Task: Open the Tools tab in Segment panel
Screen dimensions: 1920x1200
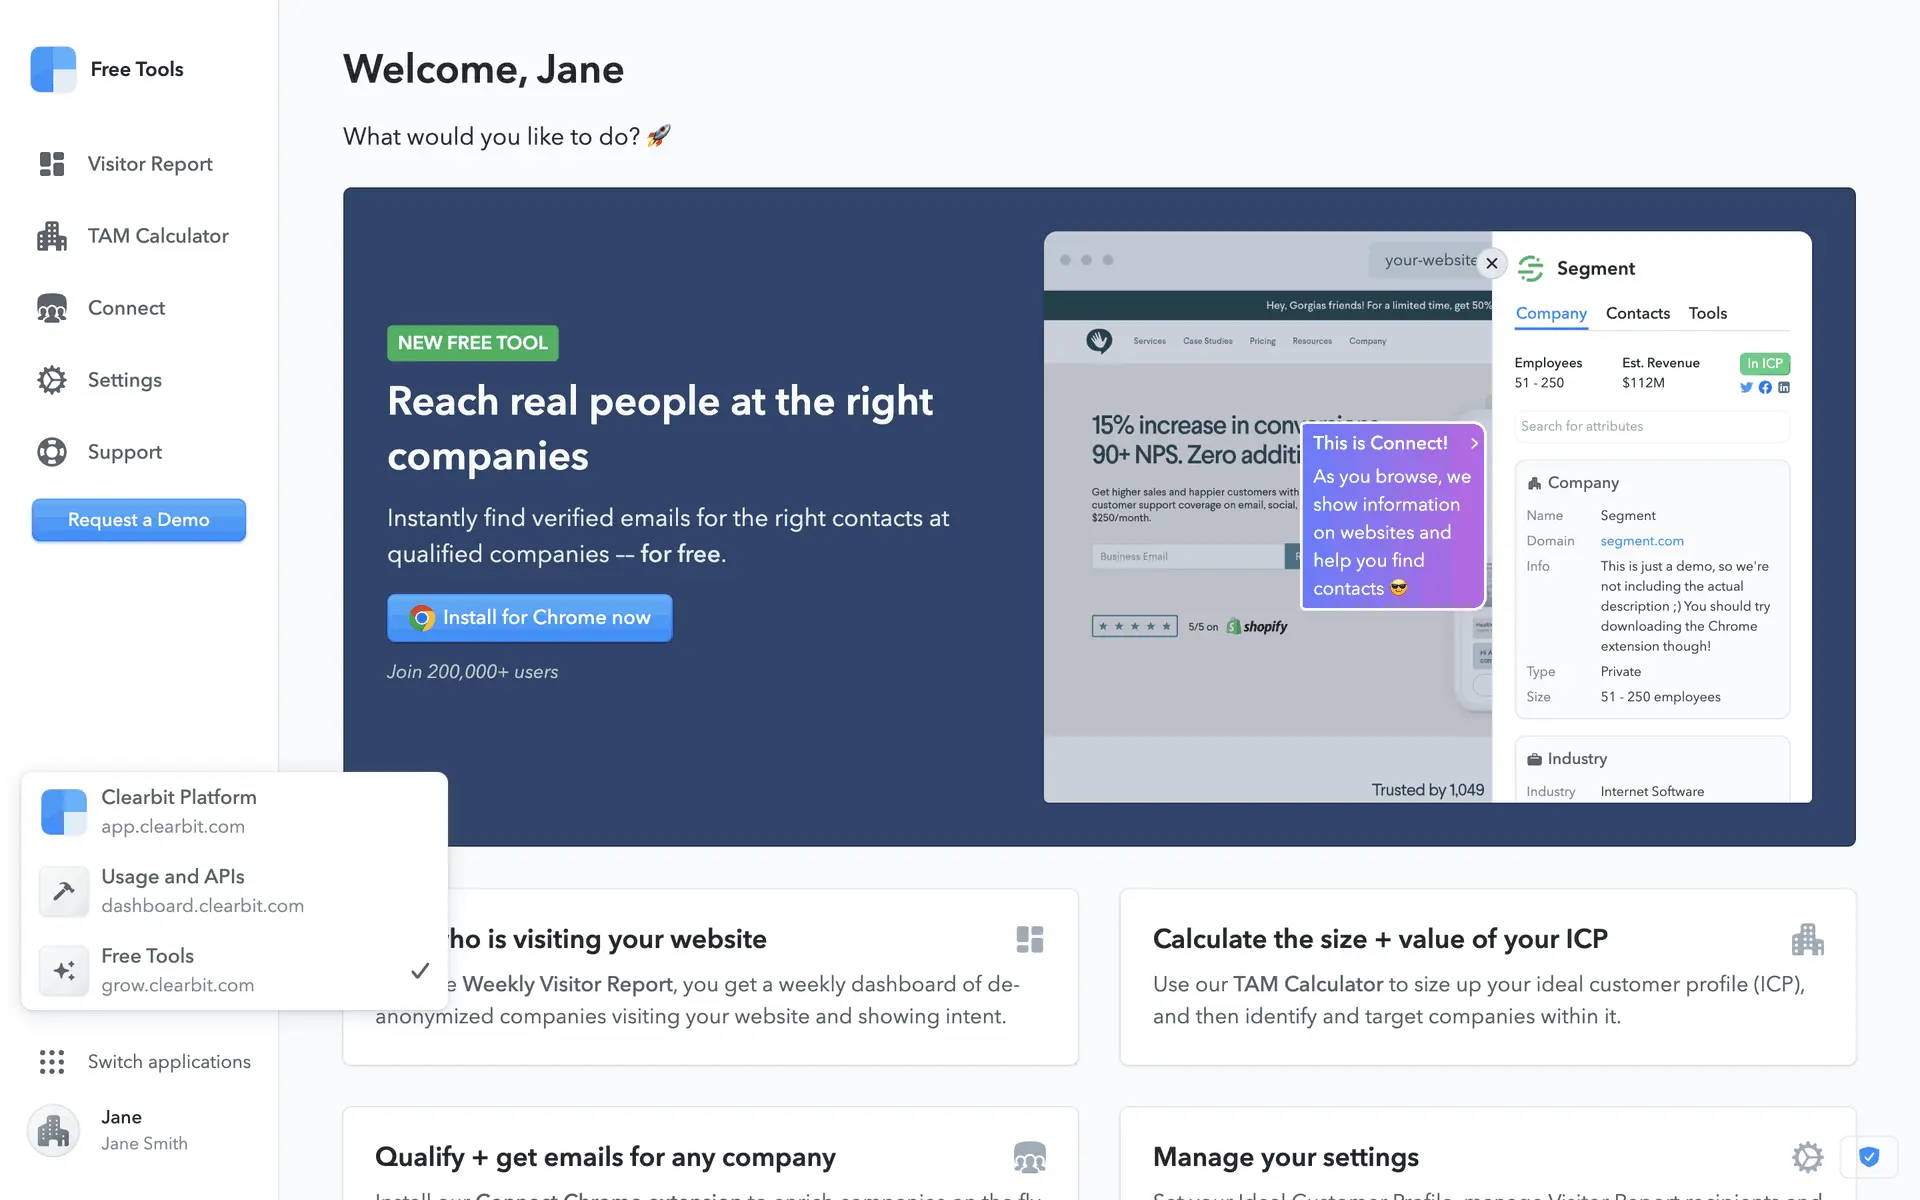Action: [1707, 313]
